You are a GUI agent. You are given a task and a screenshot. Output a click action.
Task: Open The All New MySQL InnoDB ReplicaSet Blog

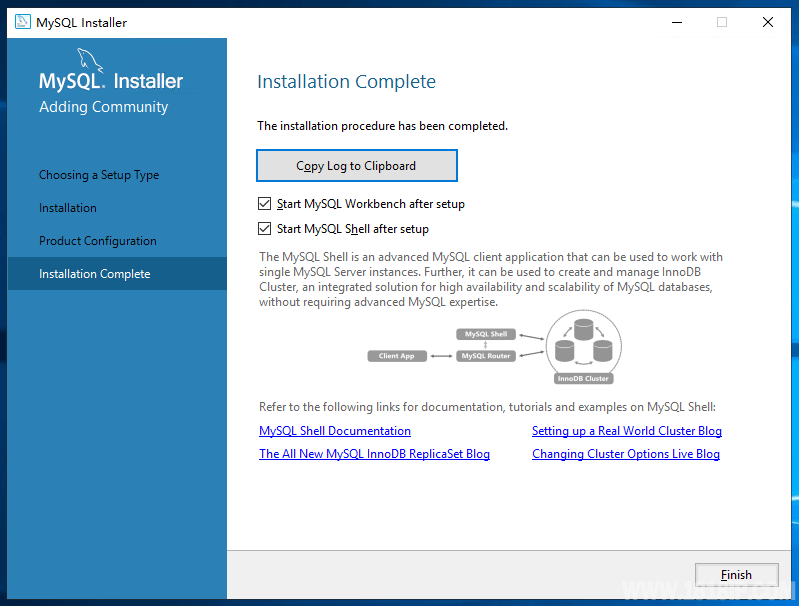(375, 454)
